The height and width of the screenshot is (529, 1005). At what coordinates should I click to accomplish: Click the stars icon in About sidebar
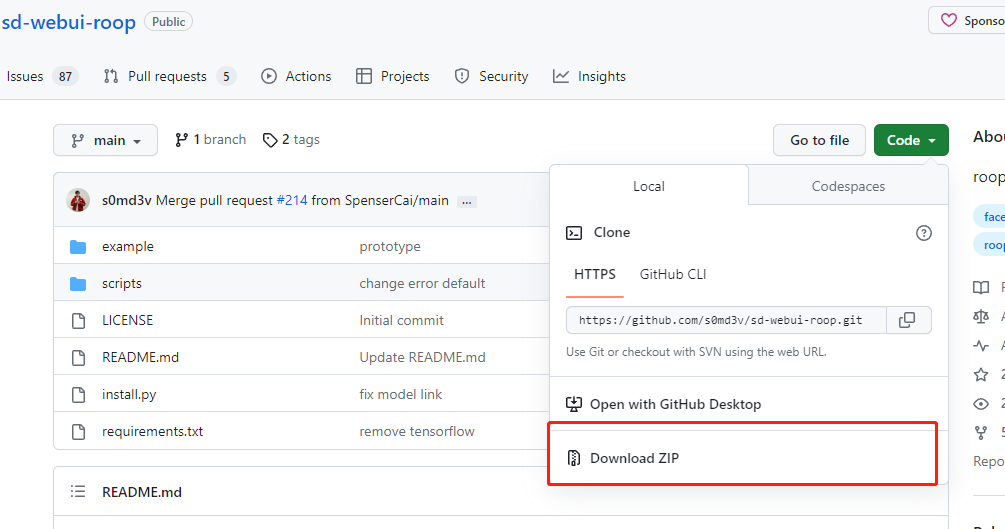click(x=981, y=374)
